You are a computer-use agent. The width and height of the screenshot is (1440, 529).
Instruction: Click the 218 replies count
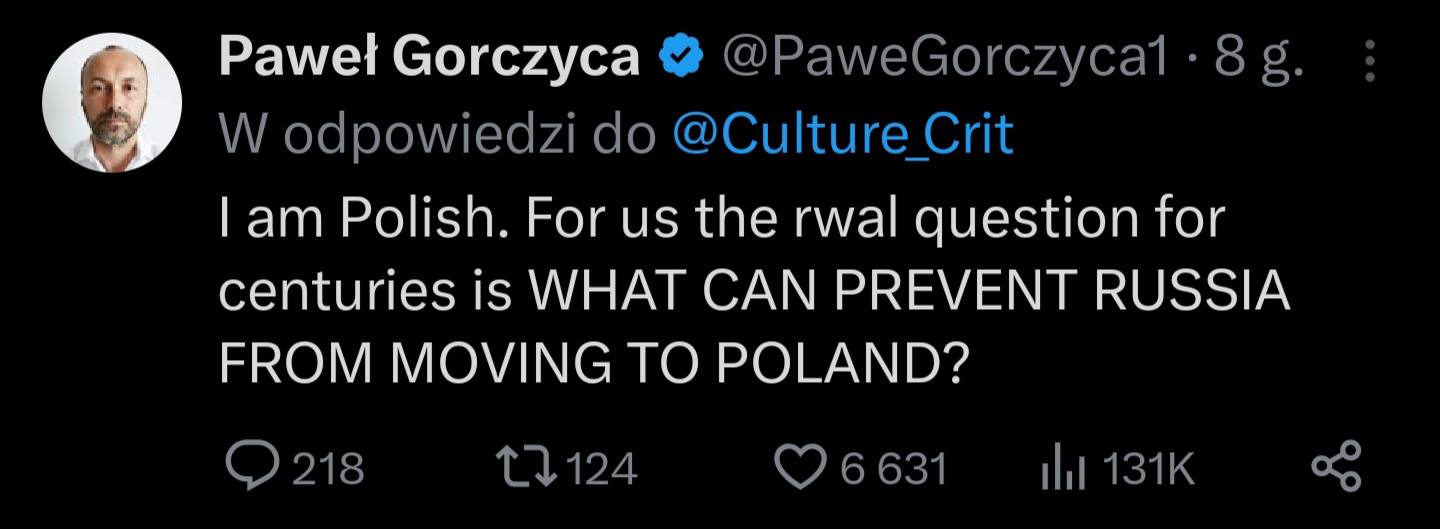(328, 469)
